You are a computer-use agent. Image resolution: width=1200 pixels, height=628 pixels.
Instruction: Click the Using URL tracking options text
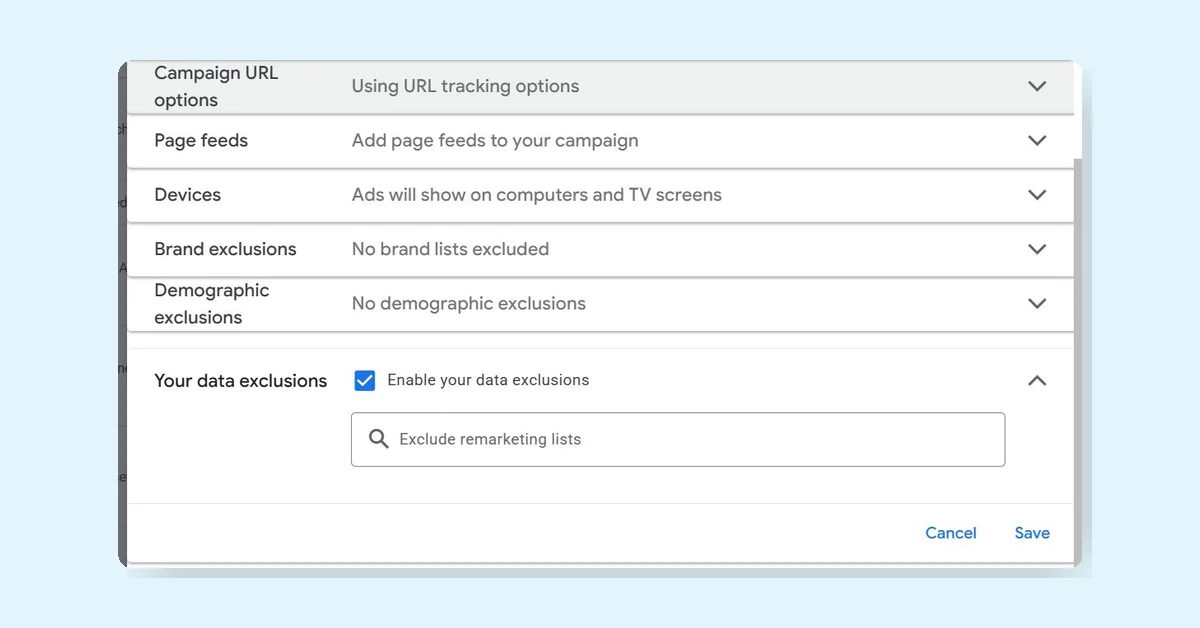click(x=465, y=87)
